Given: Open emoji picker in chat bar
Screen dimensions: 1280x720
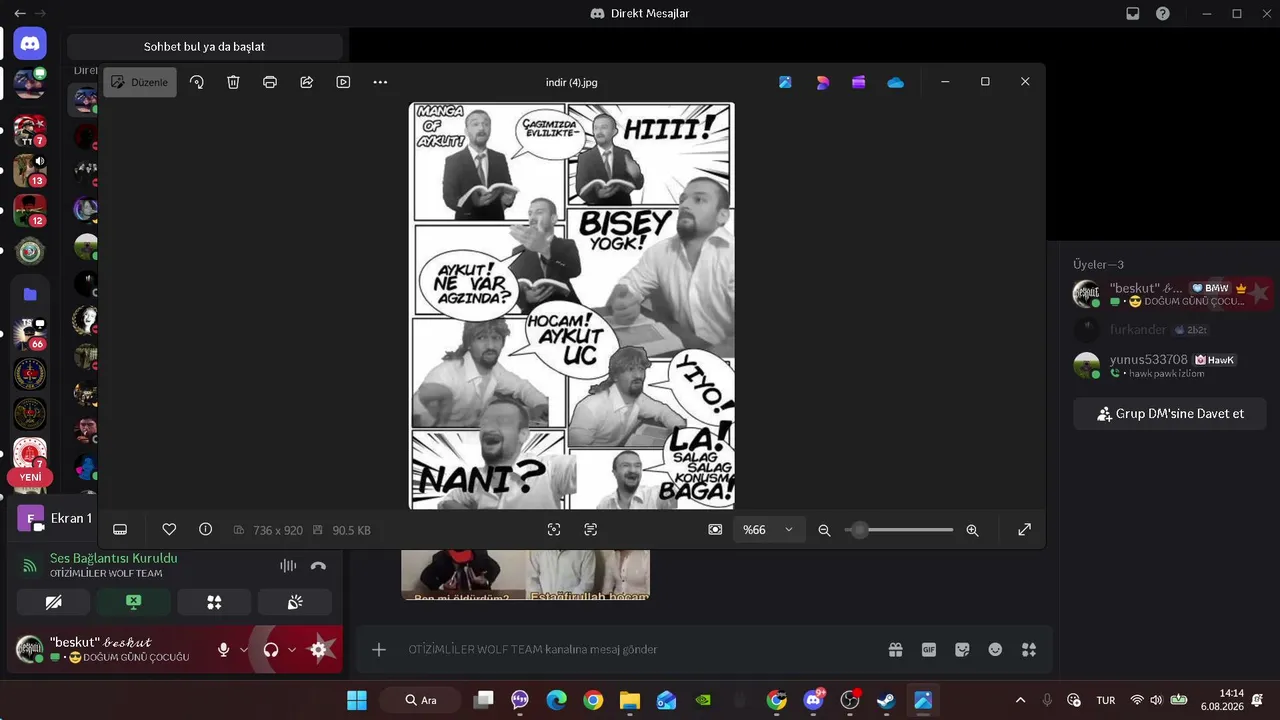Looking at the screenshot, I should (x=995, y=649).
